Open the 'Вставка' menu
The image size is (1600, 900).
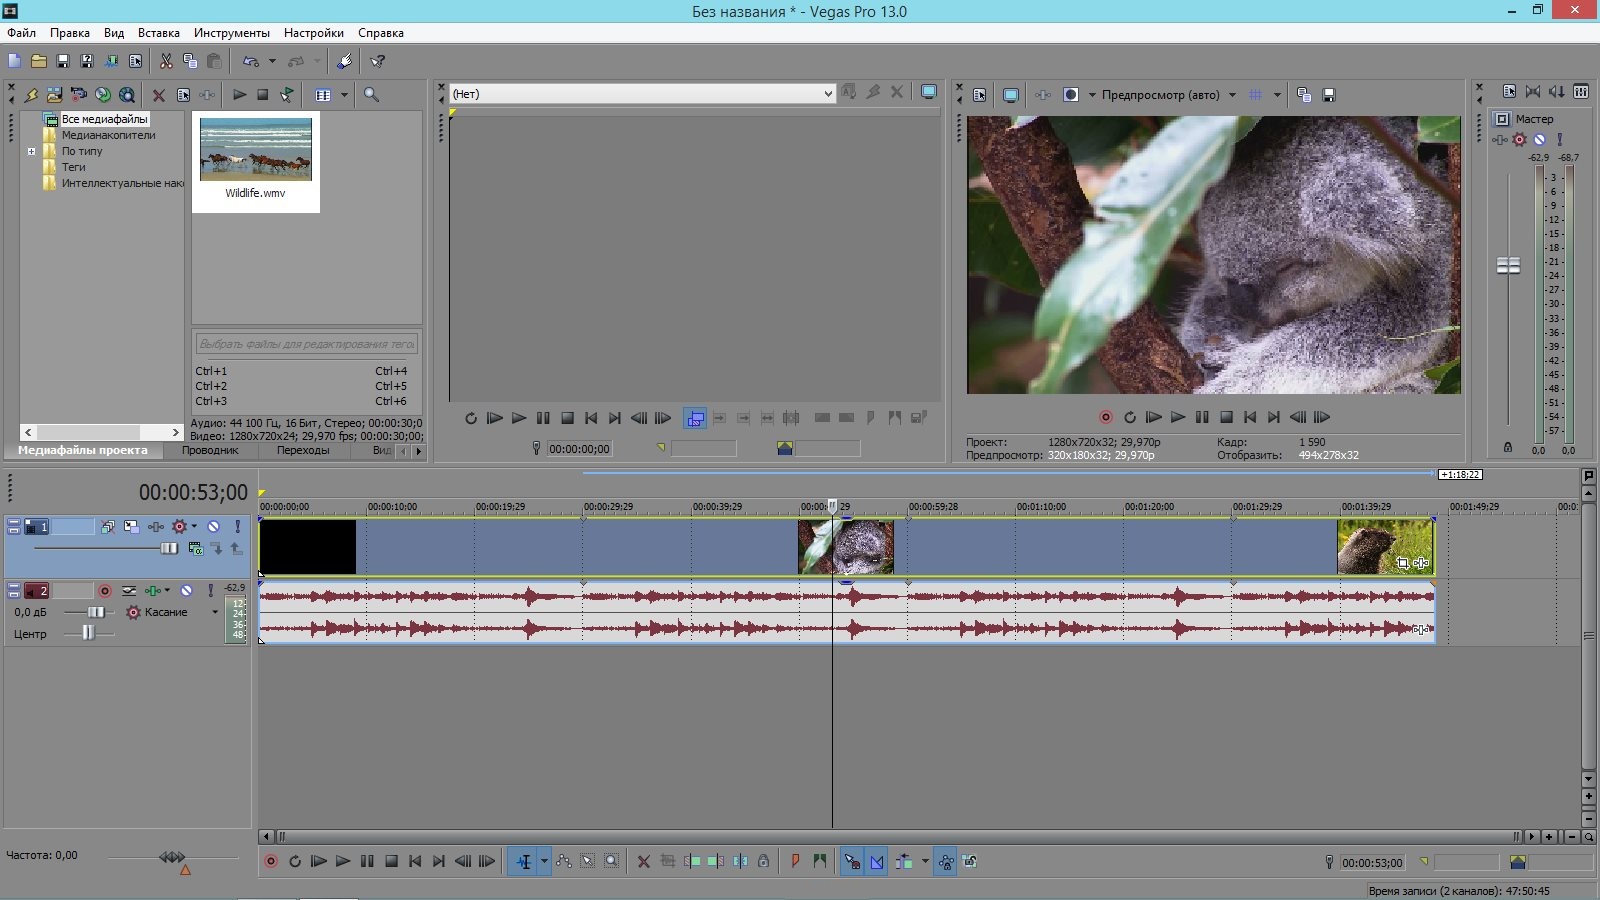[x=159, y=33]
